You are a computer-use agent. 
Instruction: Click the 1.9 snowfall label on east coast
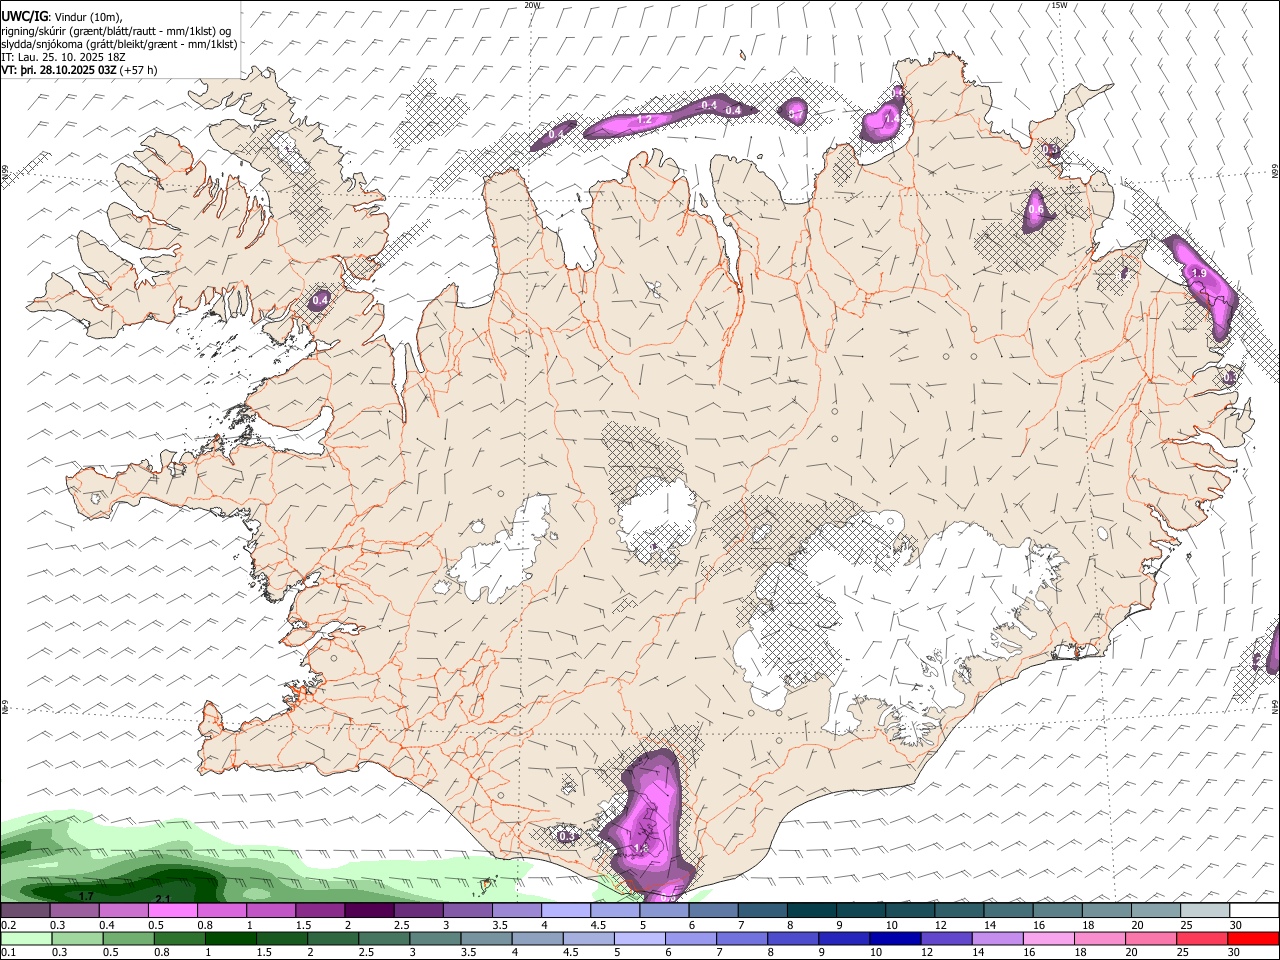[1199, 273]
